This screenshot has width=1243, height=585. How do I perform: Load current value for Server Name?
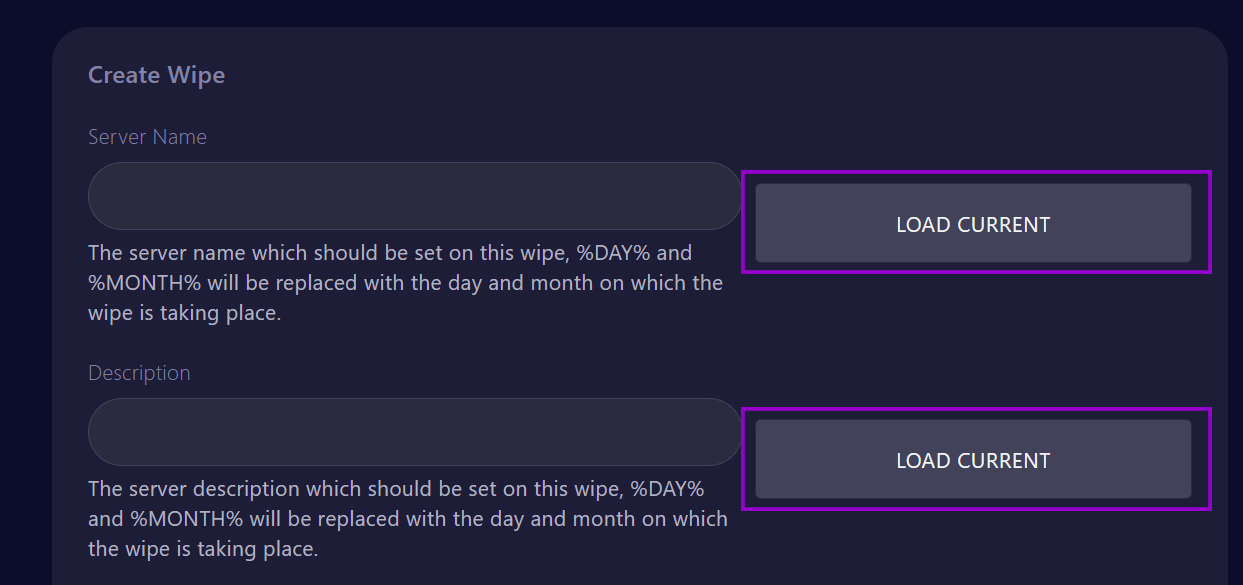[973, 224]
